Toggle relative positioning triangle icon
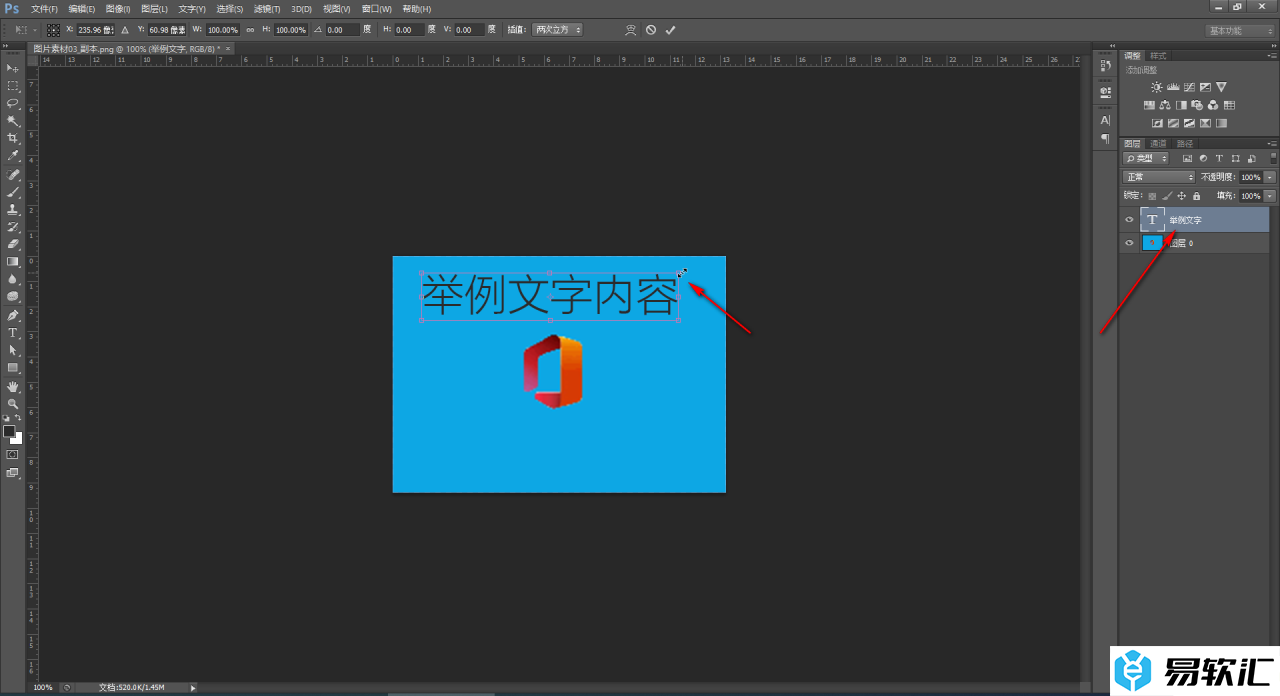Image resolution: width=1280 pixels, height=696 pixels. (125, 30)
